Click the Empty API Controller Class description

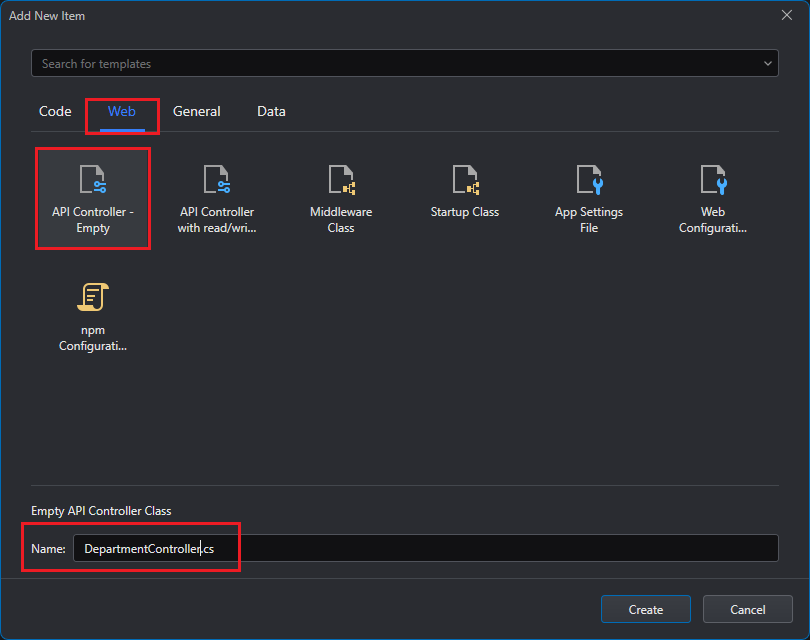[x=101, y=511]
